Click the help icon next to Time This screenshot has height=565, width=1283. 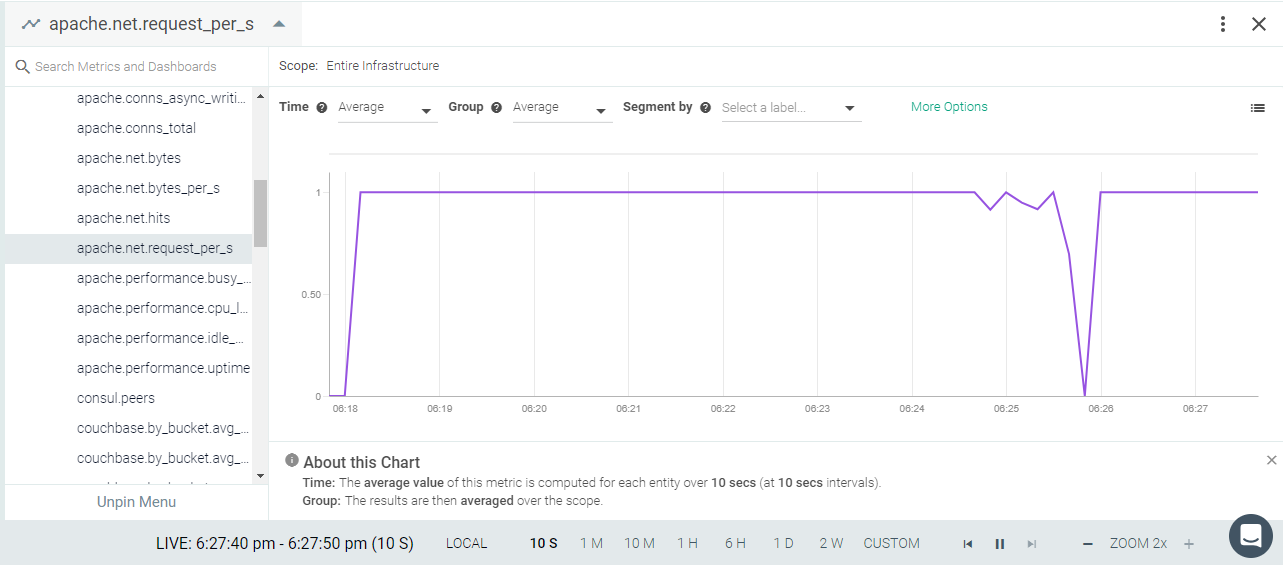tap(322, 107)
